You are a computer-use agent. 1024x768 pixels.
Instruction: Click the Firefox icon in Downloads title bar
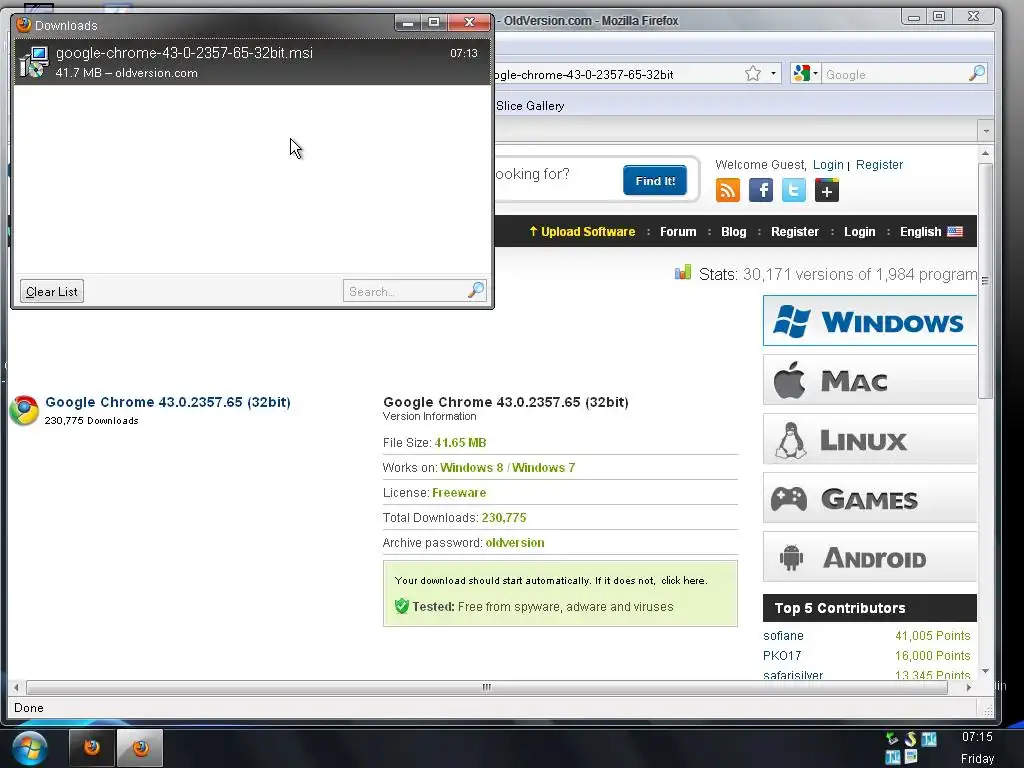tap(24, 25)
